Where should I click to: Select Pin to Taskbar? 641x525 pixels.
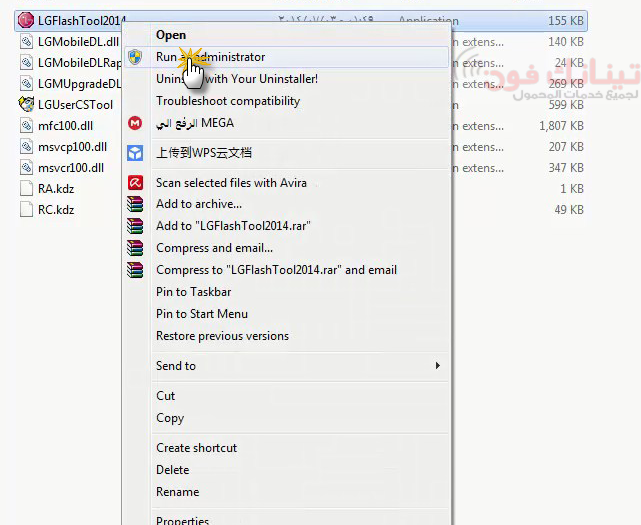[193, 292]
